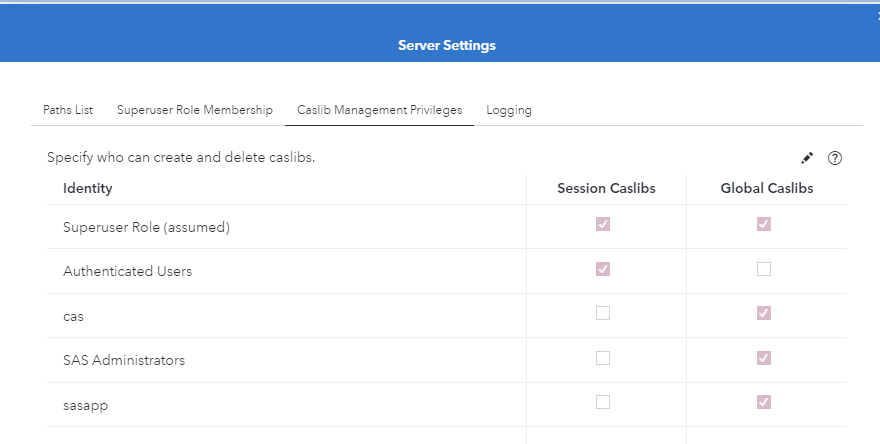Go to the Logging tab
The width and height of the screenshot is (880, 444).
[x=509, y=110]
